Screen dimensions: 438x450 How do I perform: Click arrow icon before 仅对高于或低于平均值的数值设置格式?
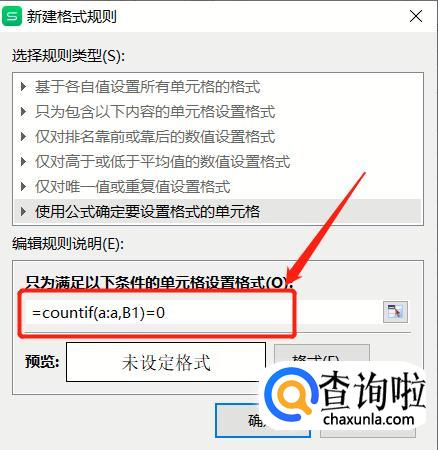coord(23,161)
